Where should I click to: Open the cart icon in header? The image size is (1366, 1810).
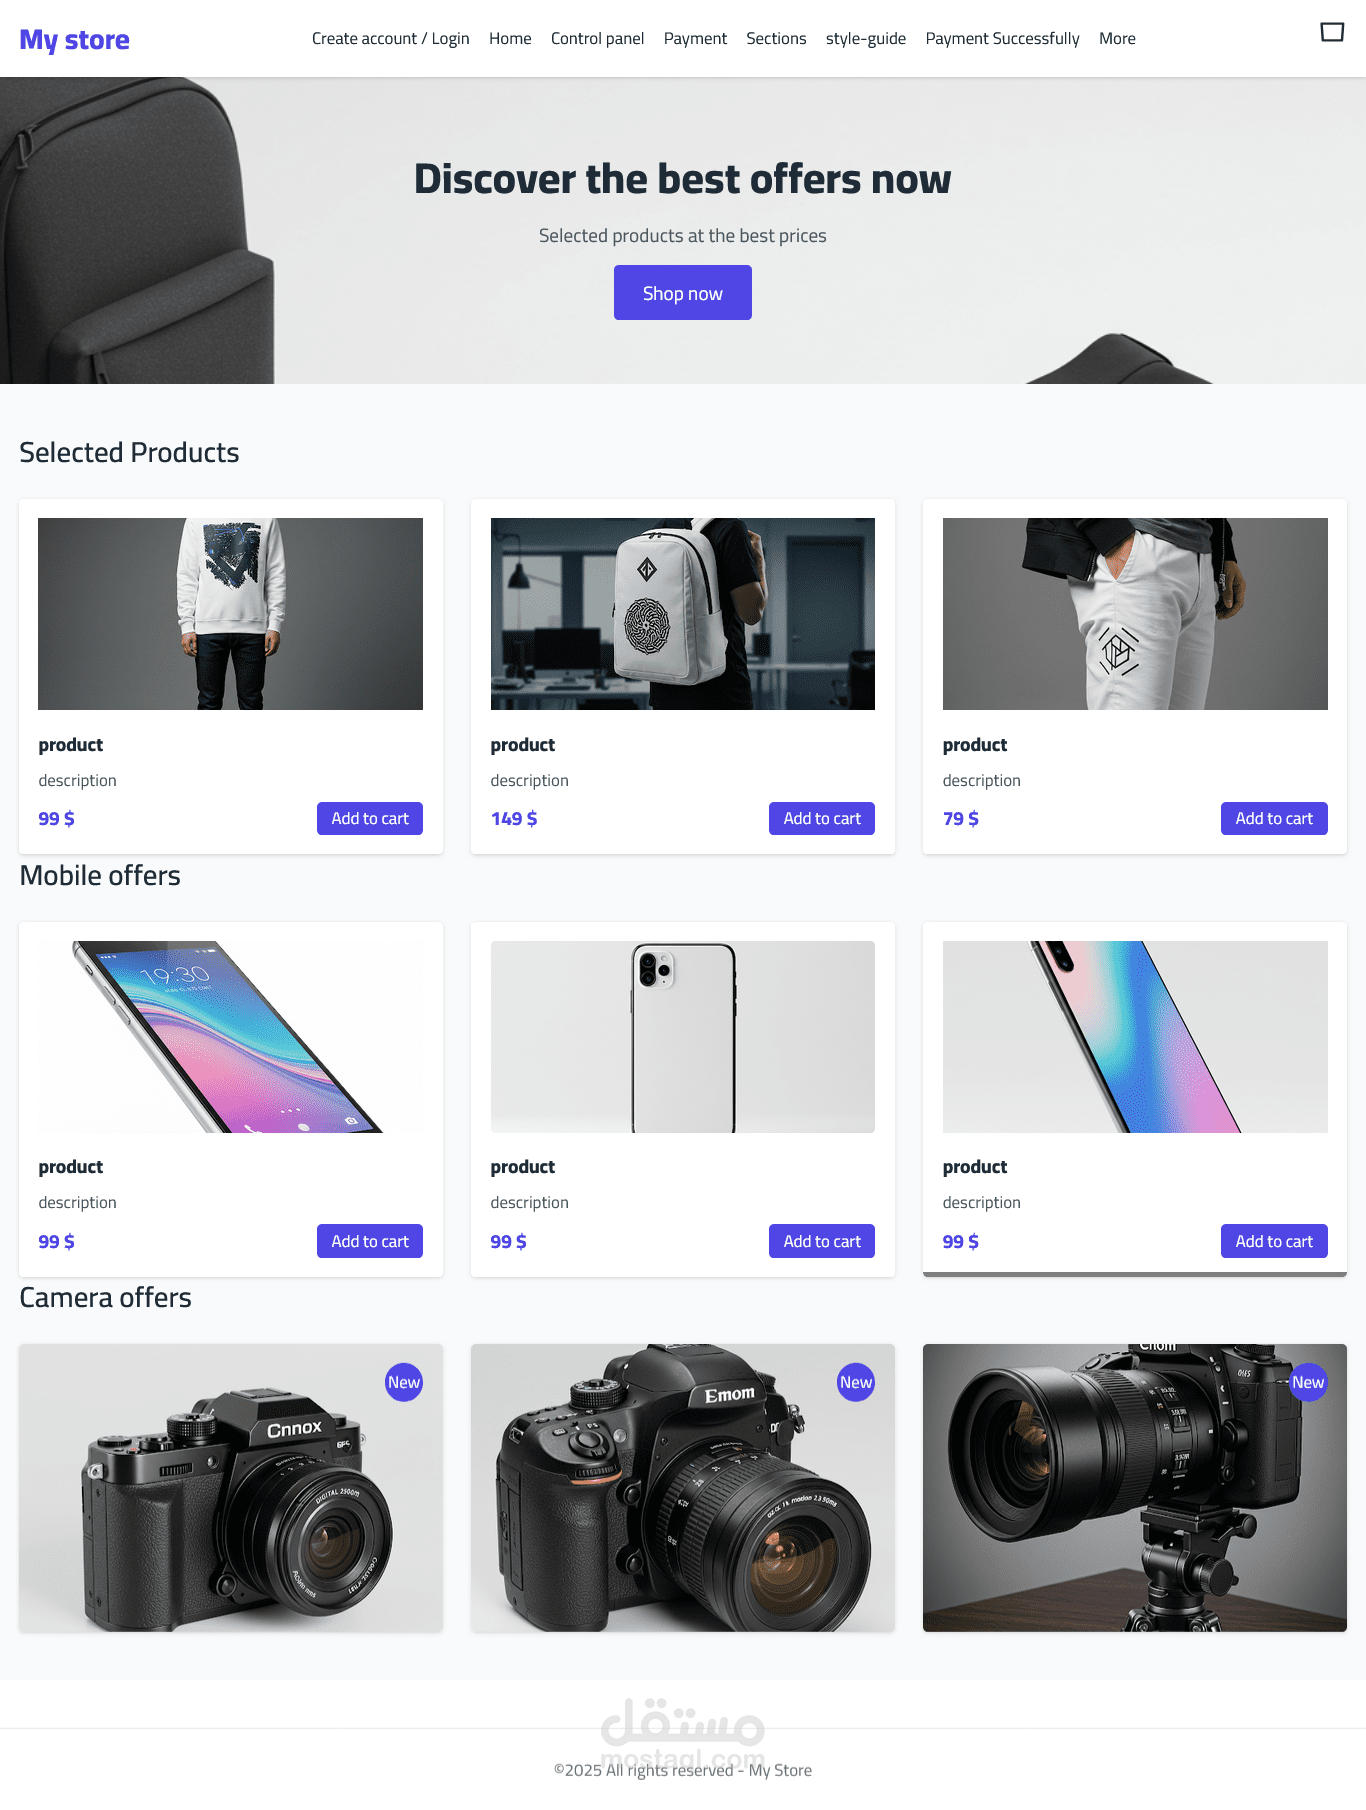point(1332,32)
